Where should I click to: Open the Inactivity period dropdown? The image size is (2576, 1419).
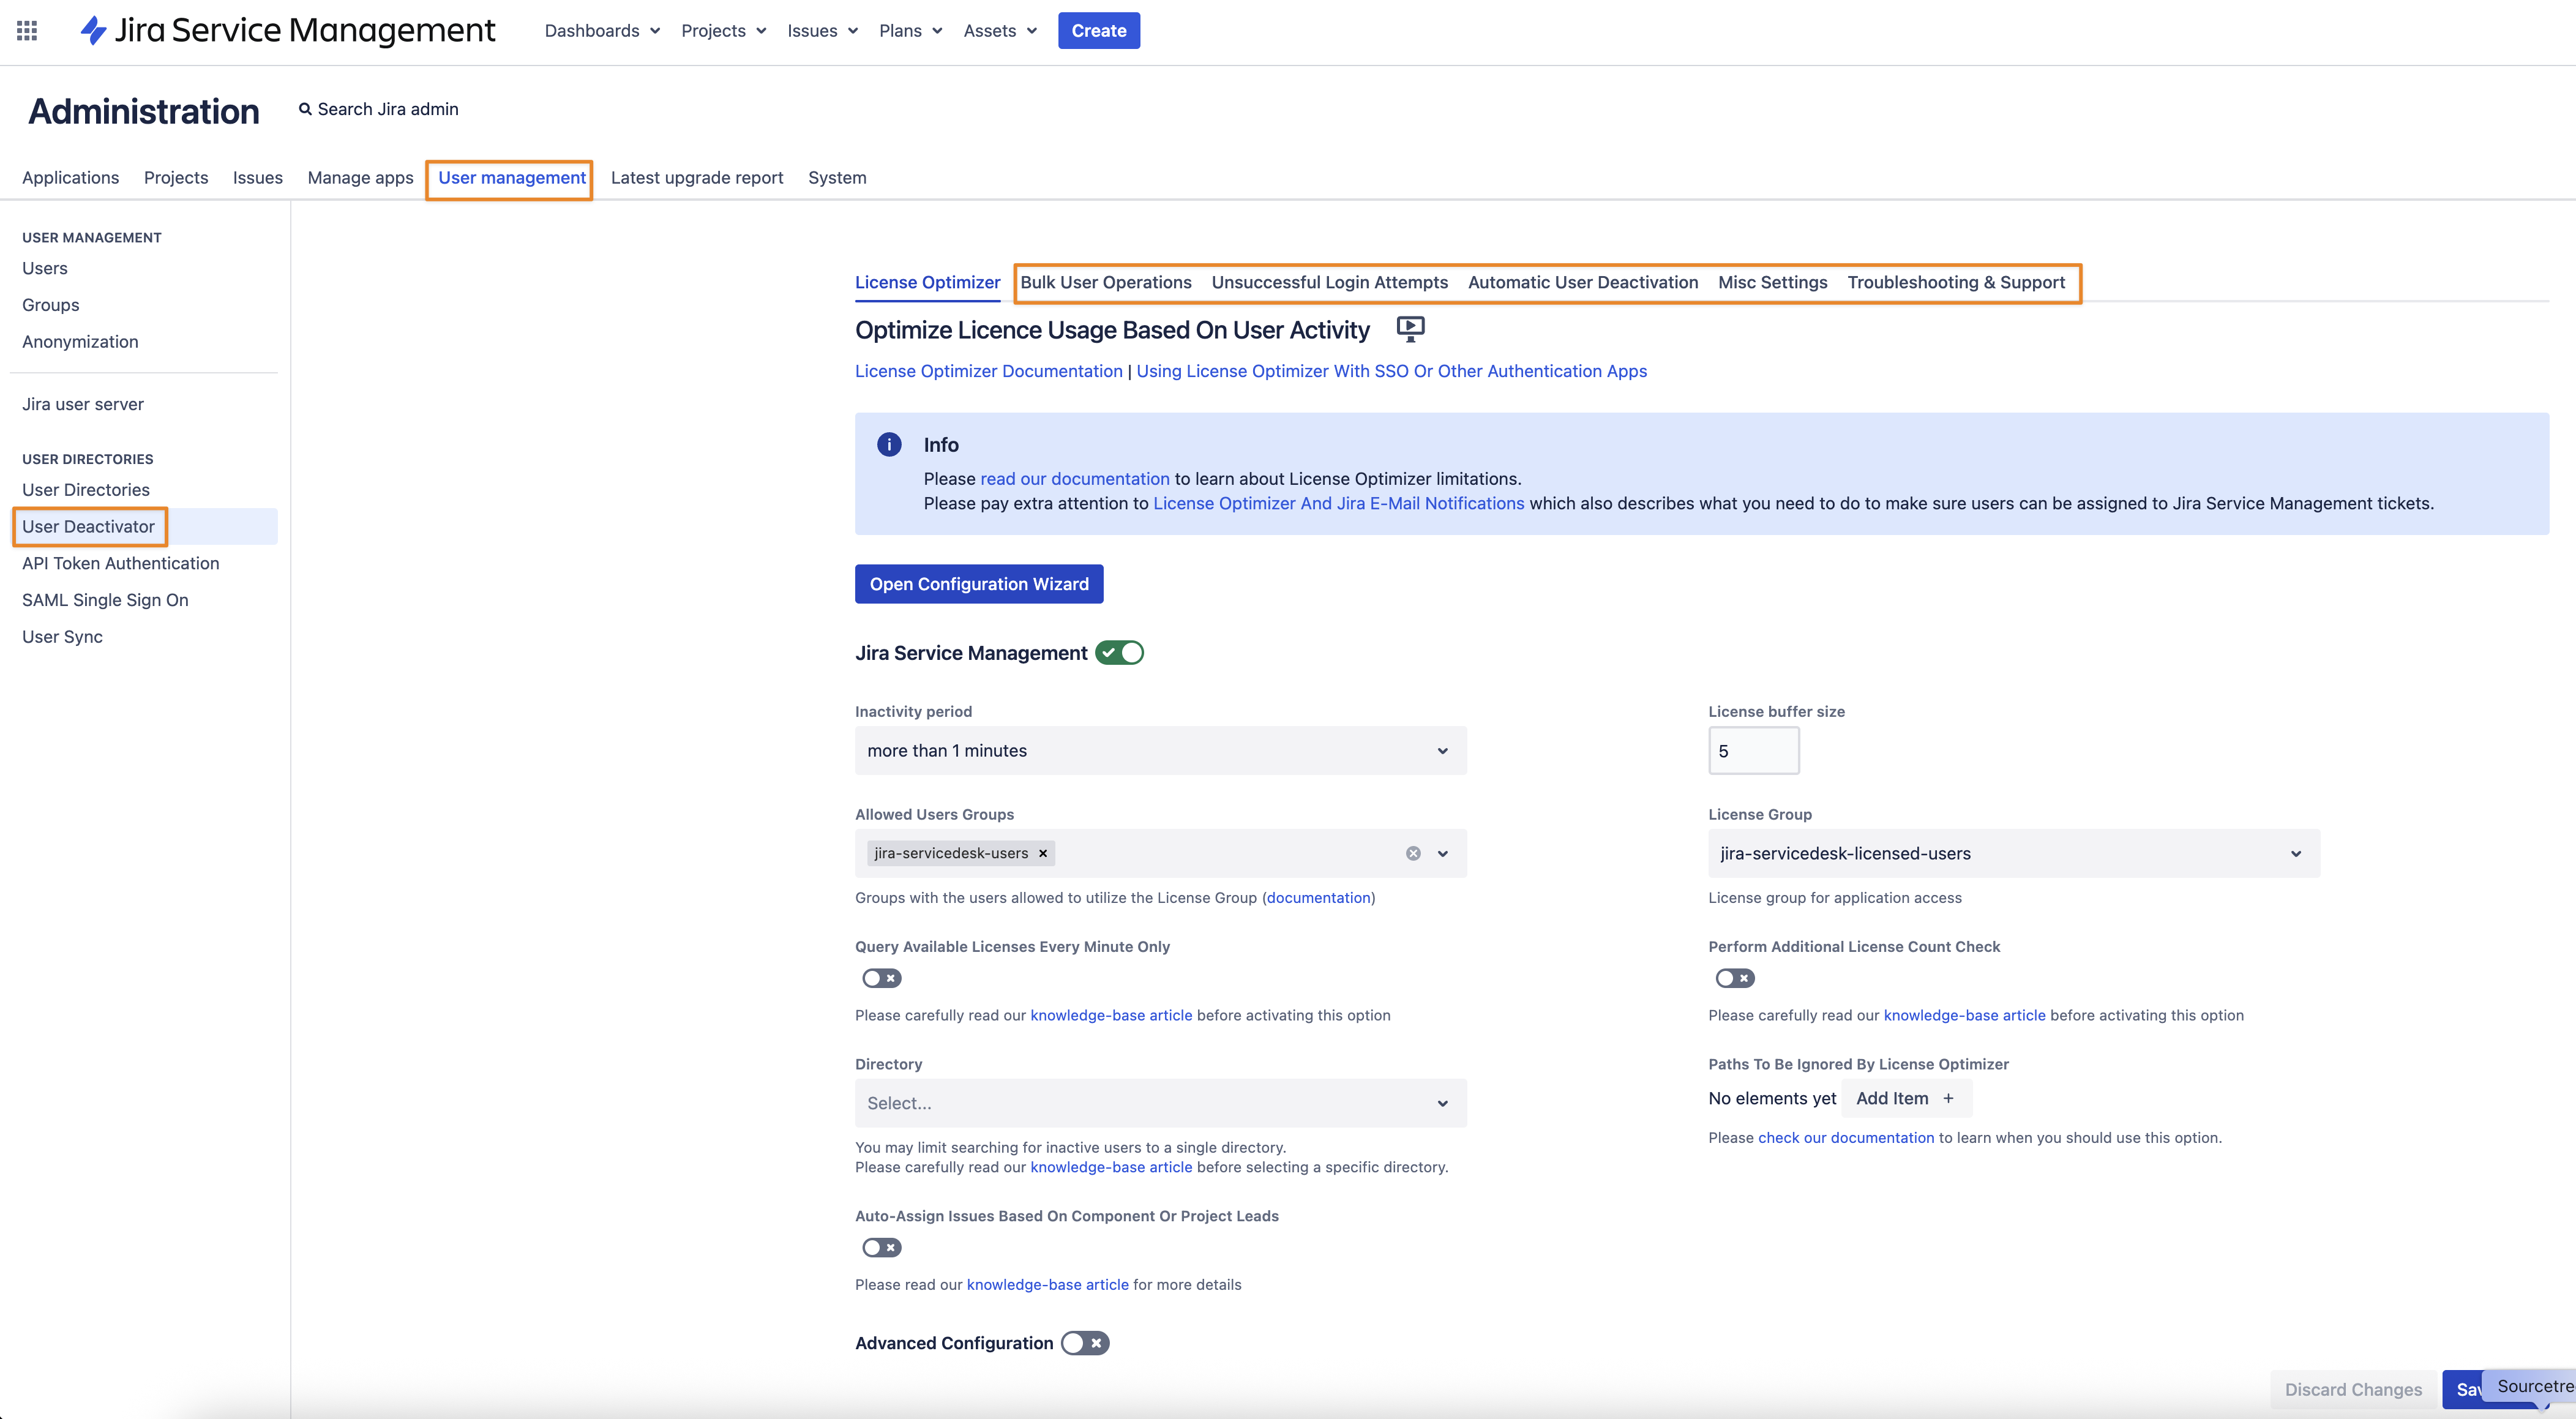pyautogui.click(x=1160, y=751)
